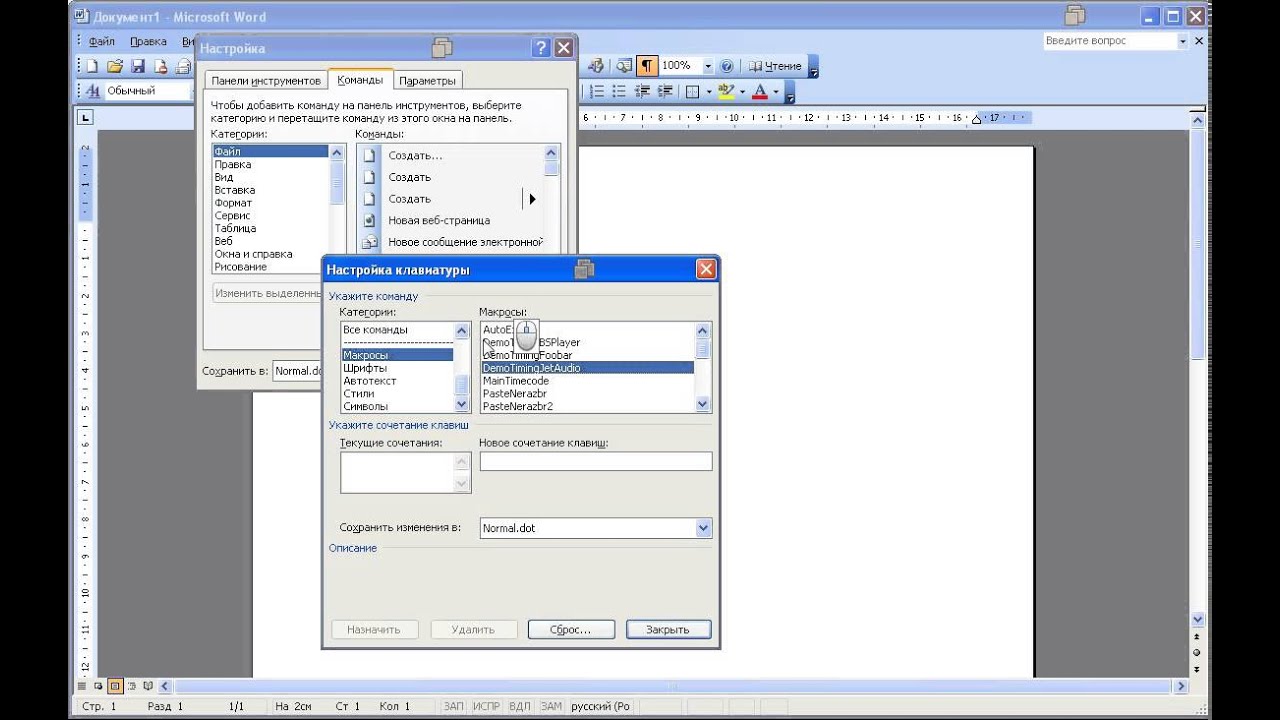Select Новая веб-страница command in Настройка
Screen dimensions: 1280x720
pyautogui.click(x=450, y=220)
